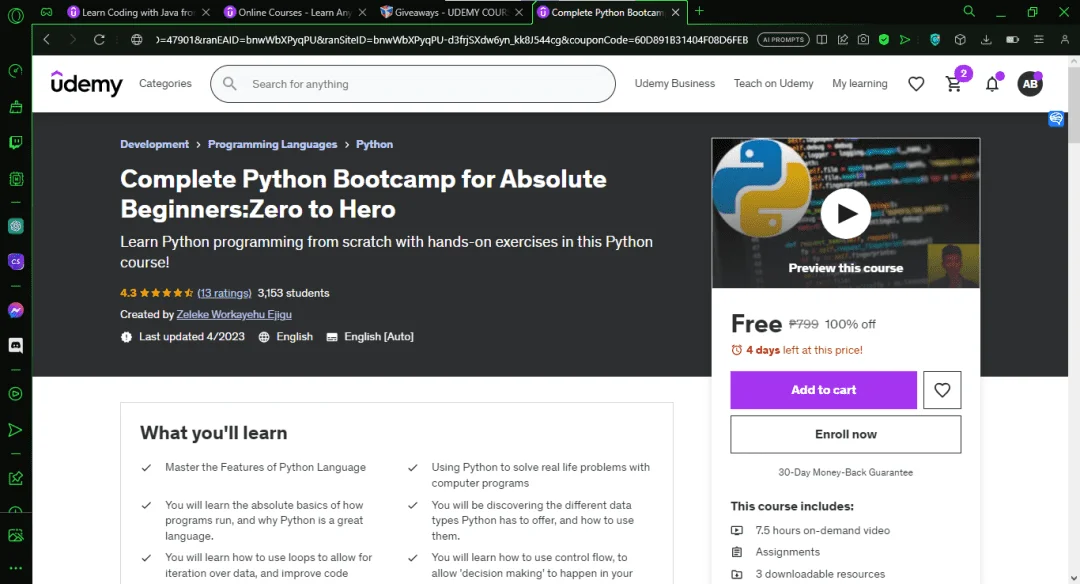The width and height of the screenshot is (1080, 584).
Task: Open the Opera GX main menu logo
Action: click(x=15, y=14)
